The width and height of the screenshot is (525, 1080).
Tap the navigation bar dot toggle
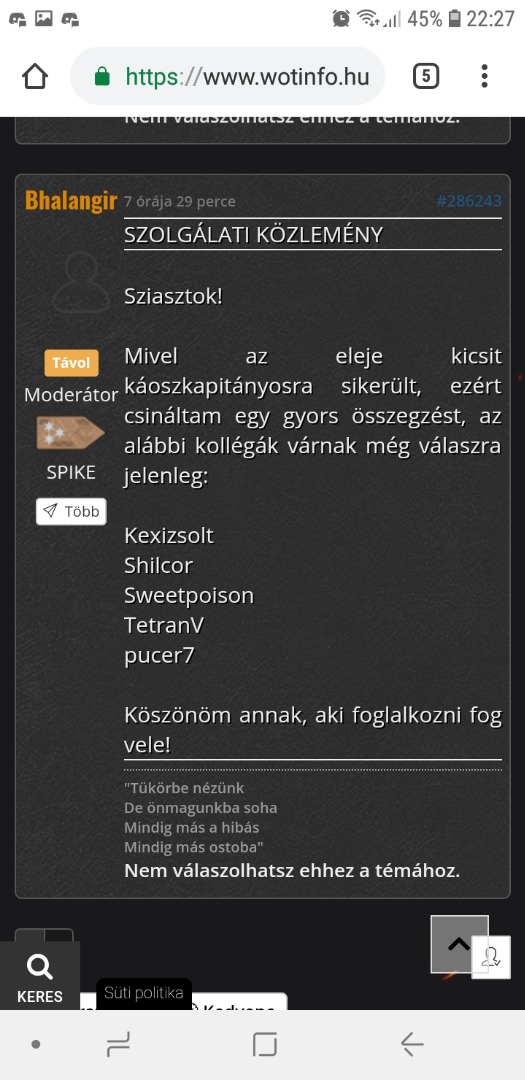(x=36, y=1045)
